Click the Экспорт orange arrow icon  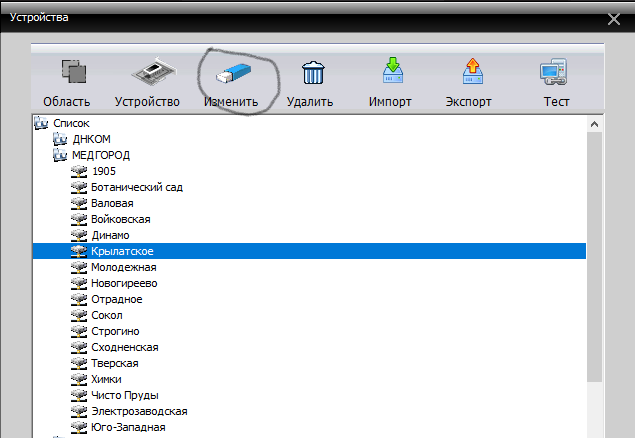pos(473,71)
